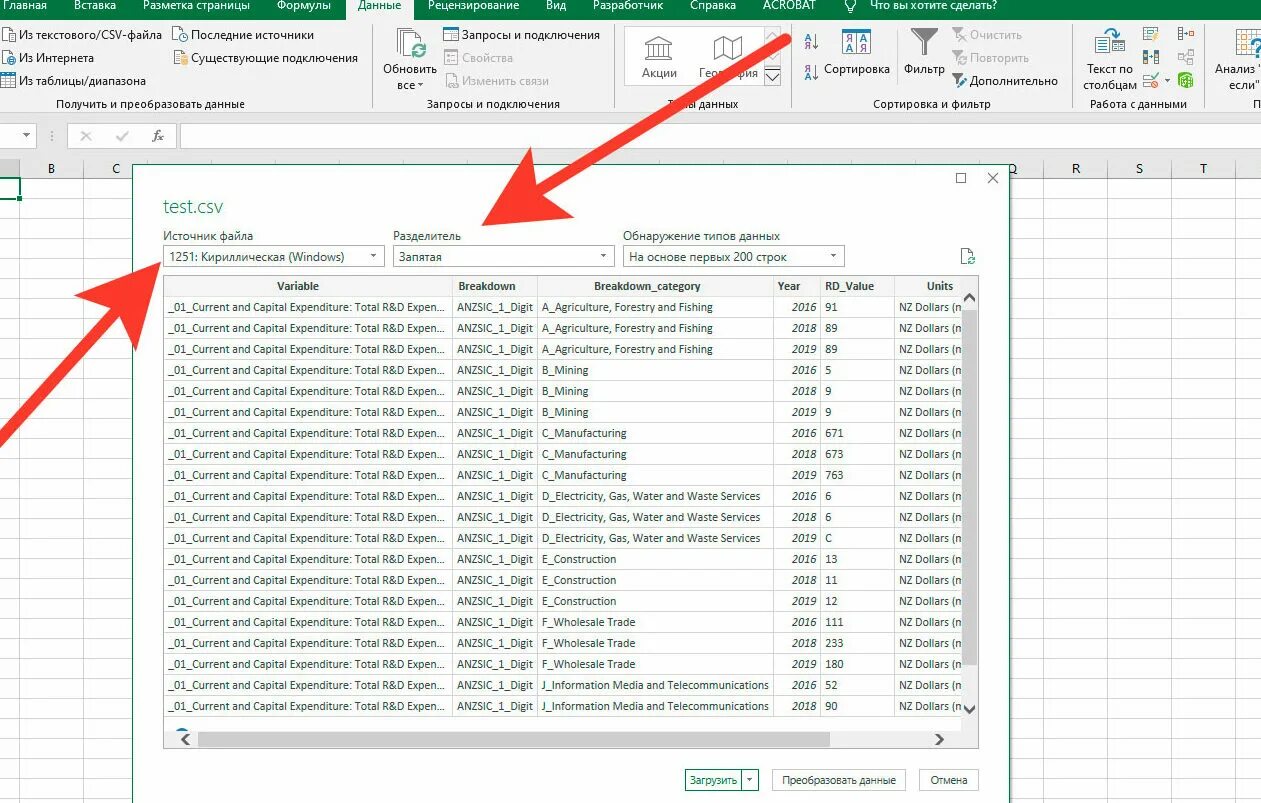Image resolution: width=1261 pixels, height=803 pixels.
Task: Sort ascending with the 'АЯ' icon
Action: pos(810,40)
